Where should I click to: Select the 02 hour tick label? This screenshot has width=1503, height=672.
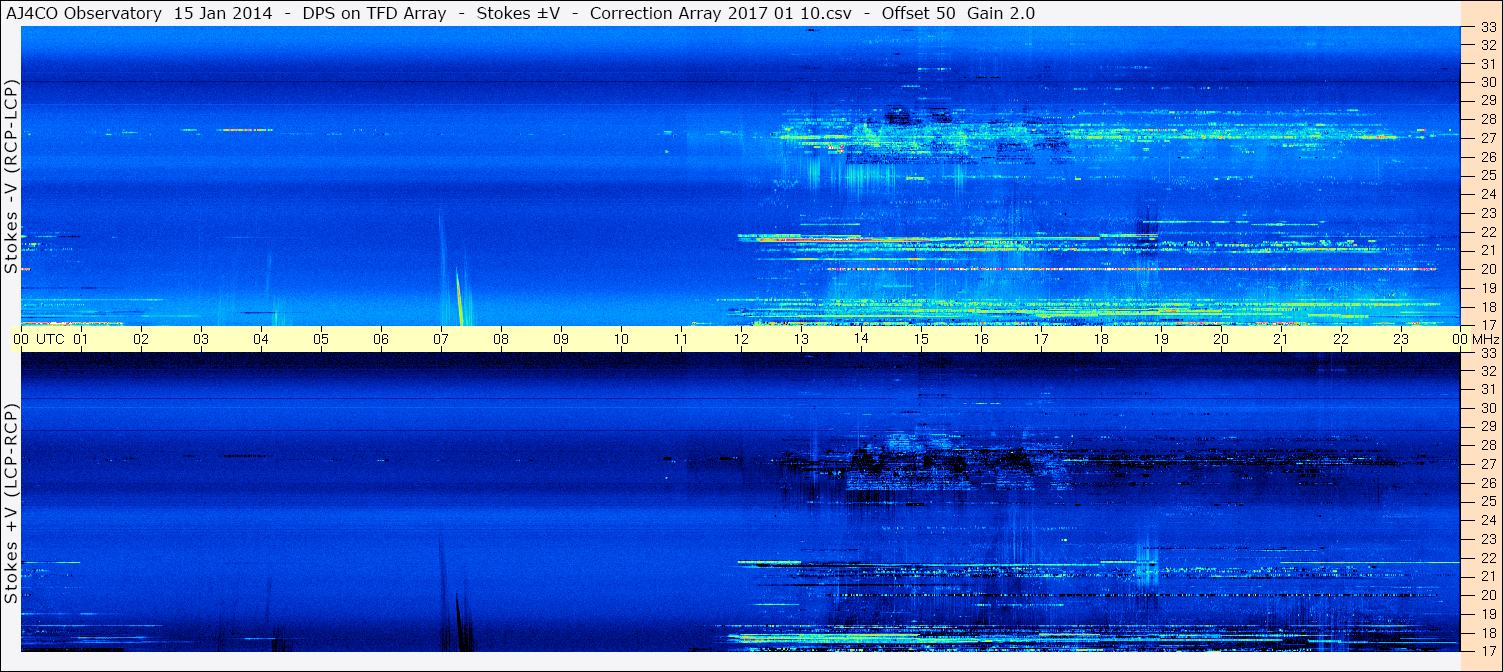pyautogui.click(x=141, y=339)
